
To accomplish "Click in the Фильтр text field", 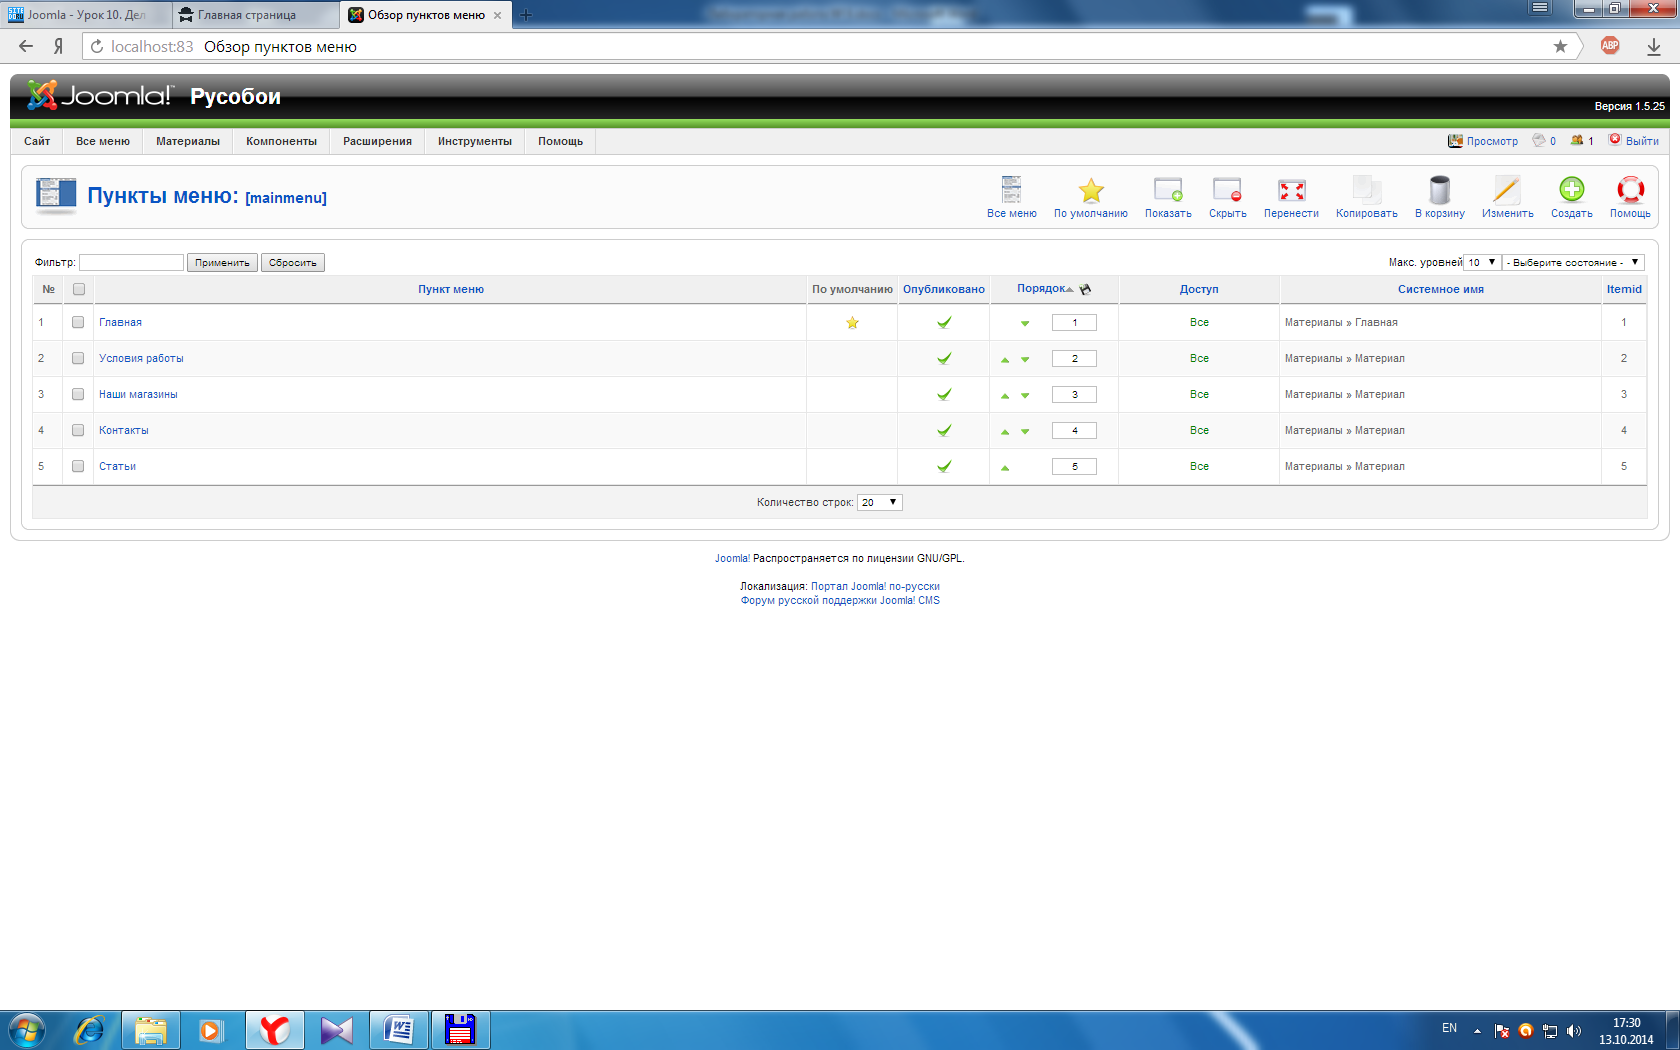I will 131,262.
